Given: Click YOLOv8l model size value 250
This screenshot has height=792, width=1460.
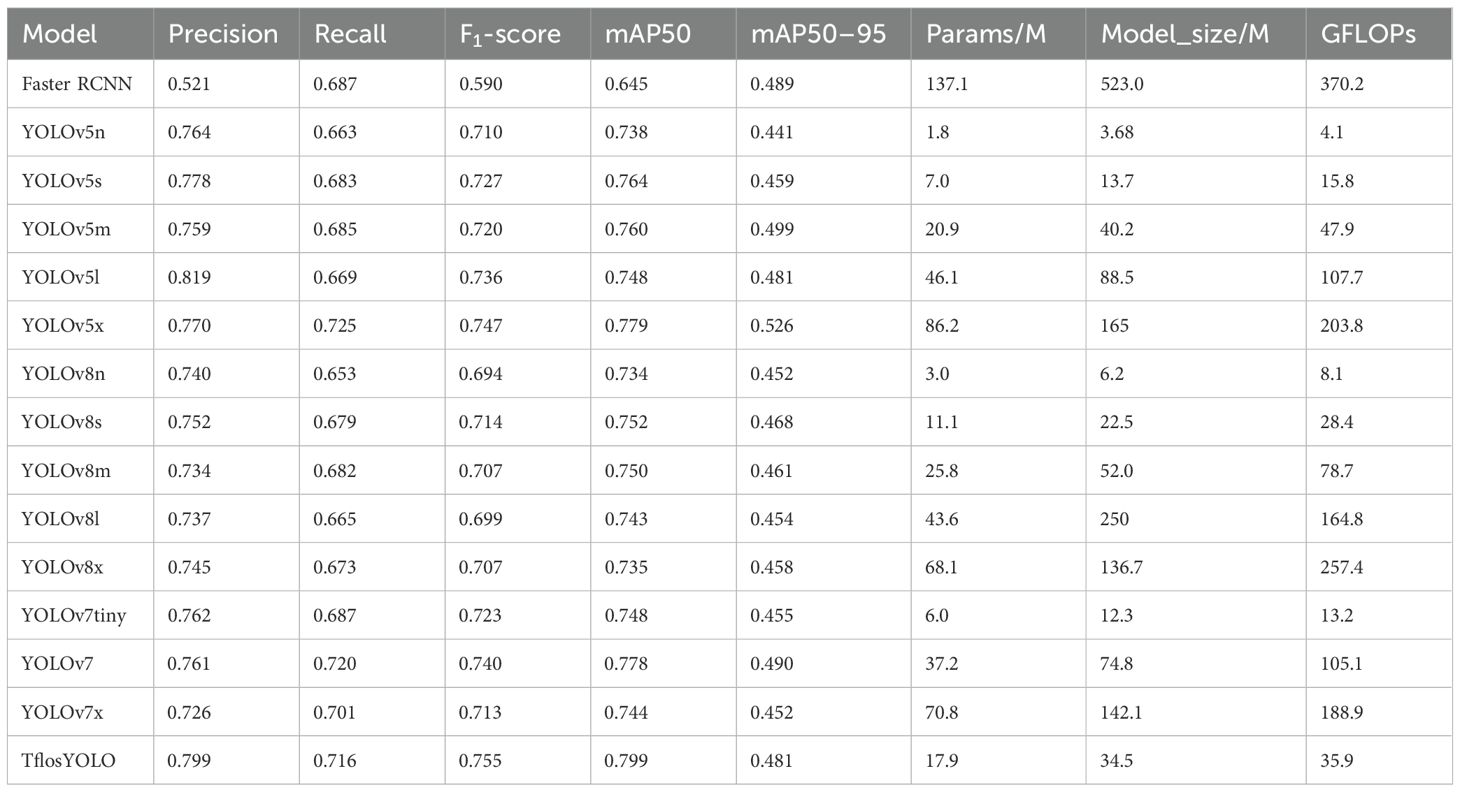Looking at the screenshot, I should coord(1113,519).
